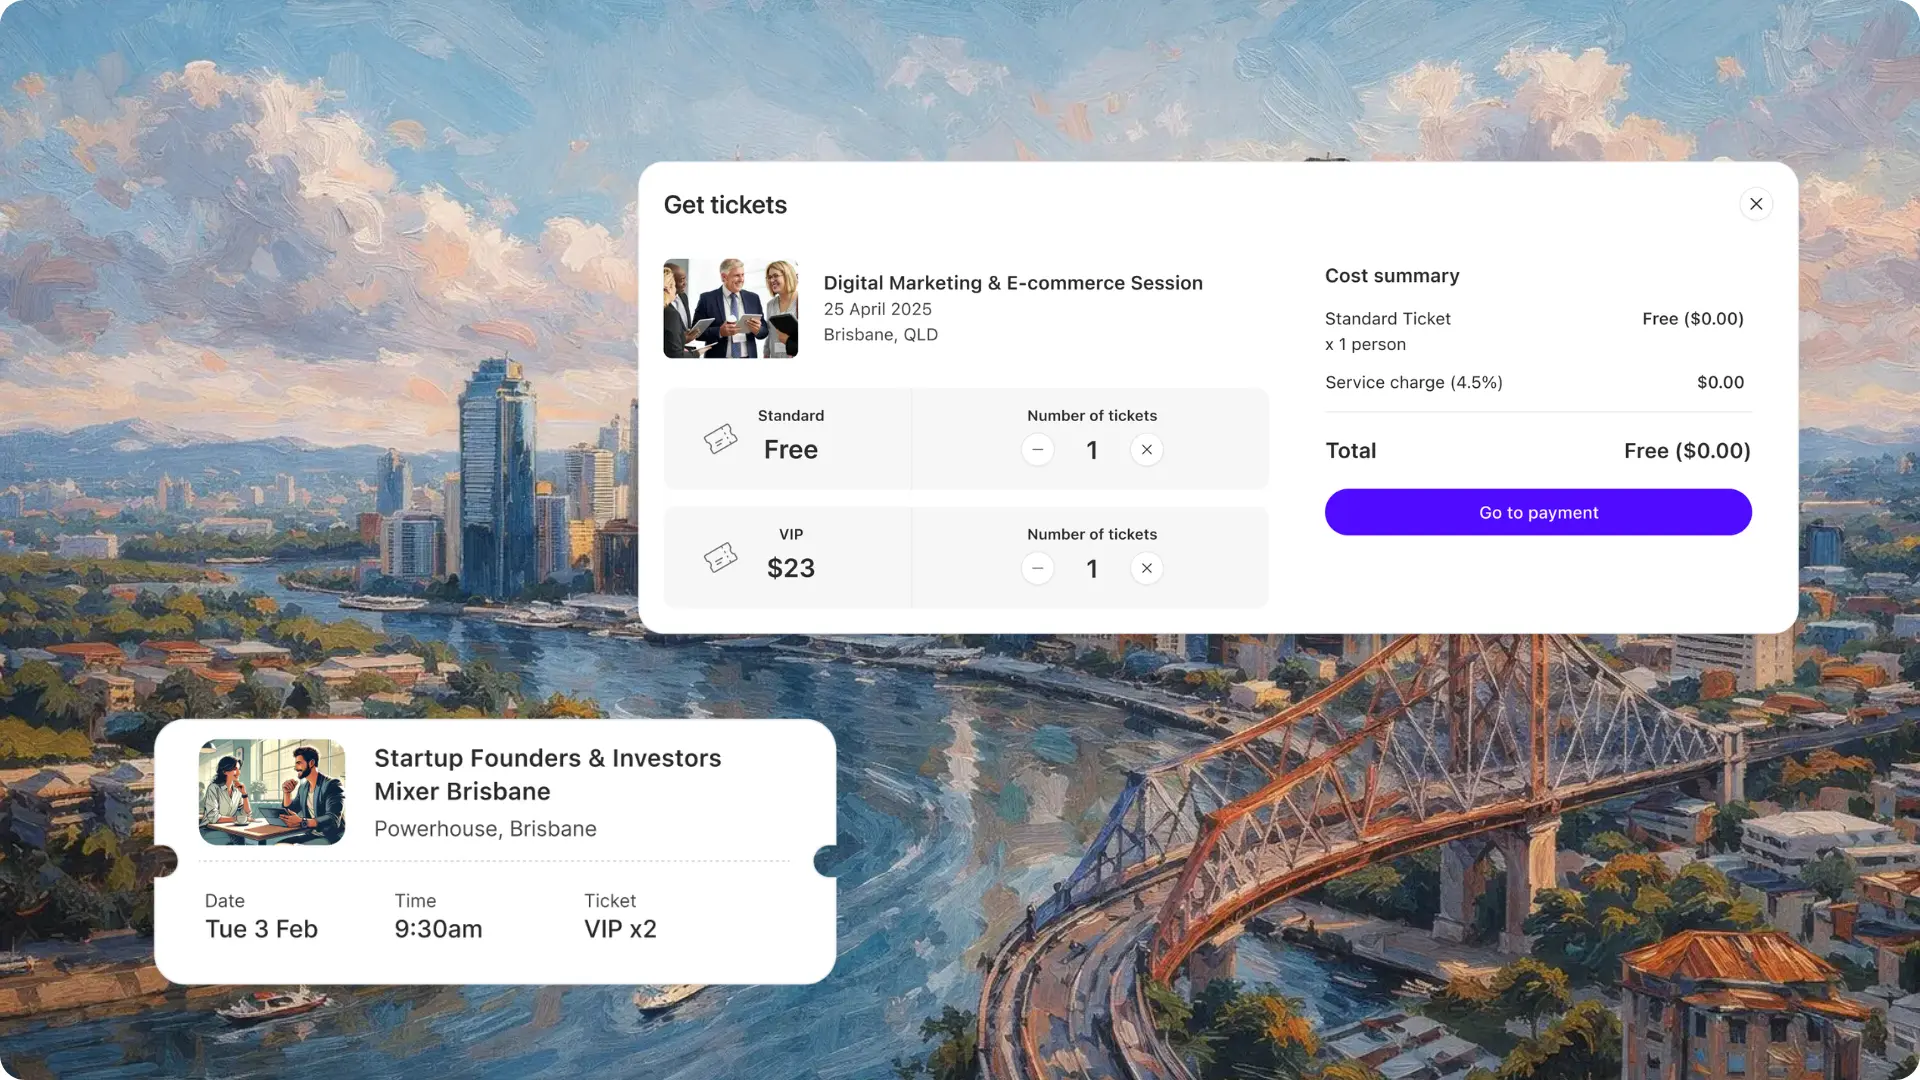Select the VIP $23 ticket option
1920x1080 pixels.
coord(788,558)
